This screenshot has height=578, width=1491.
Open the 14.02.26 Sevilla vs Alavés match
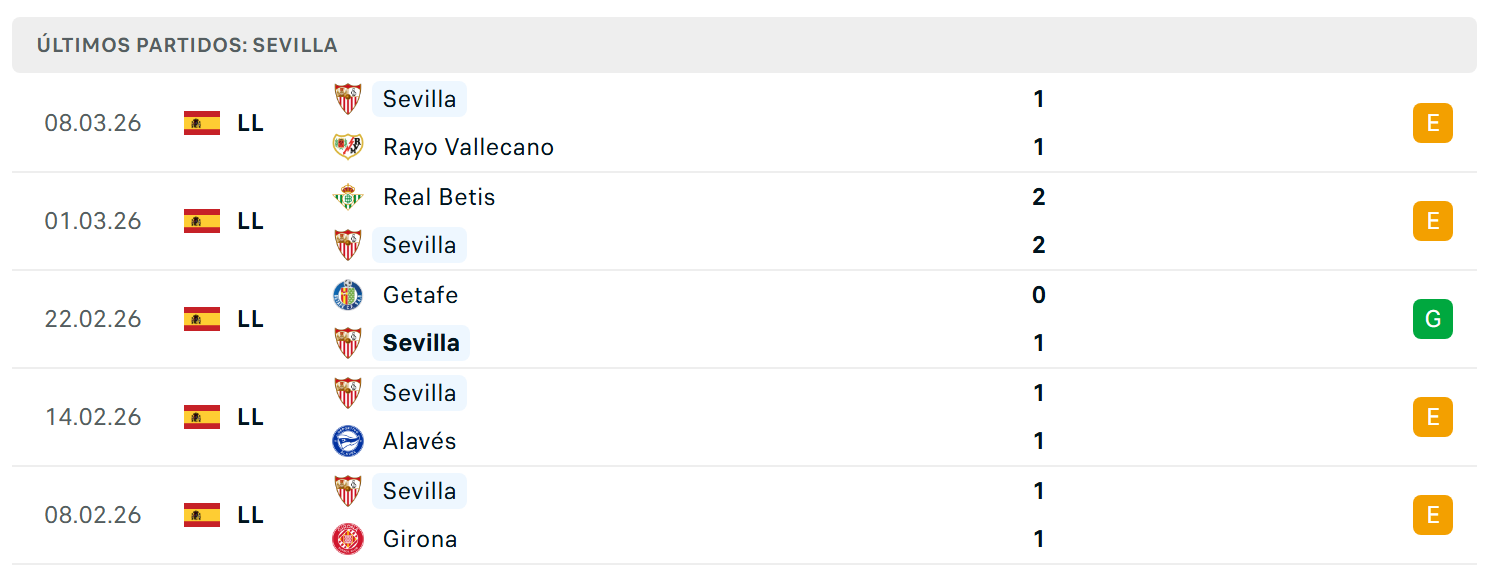click(x=744, y=417)
